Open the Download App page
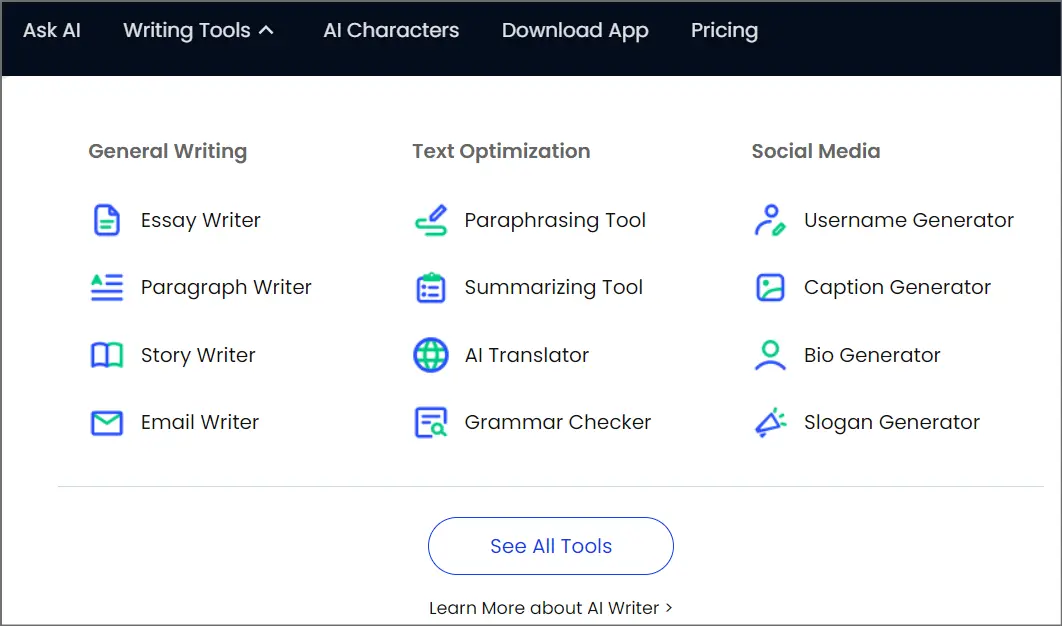Image resolution: width=1062 pixels, height=626 pixels. pyautogui.click(x=575, y=30)
